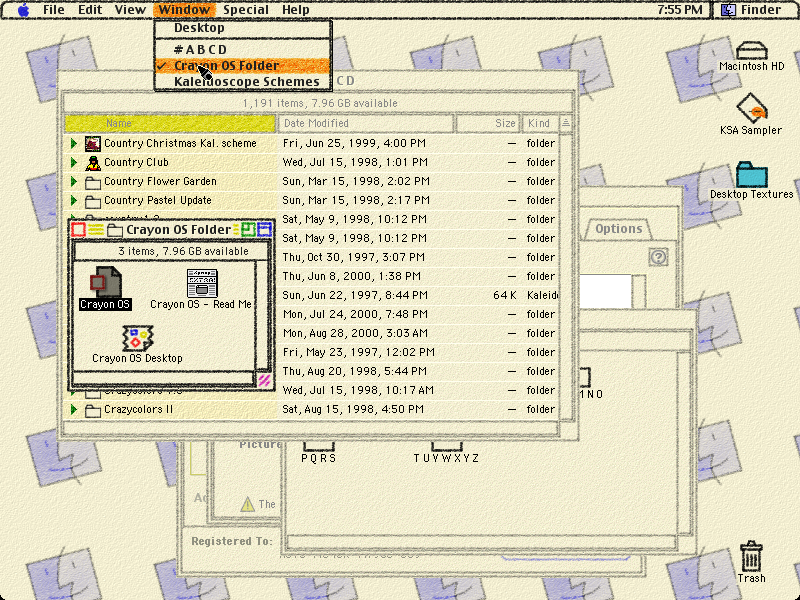800x600 pixels.
Task: Open the Edit menu
Action: pos(90,10)
